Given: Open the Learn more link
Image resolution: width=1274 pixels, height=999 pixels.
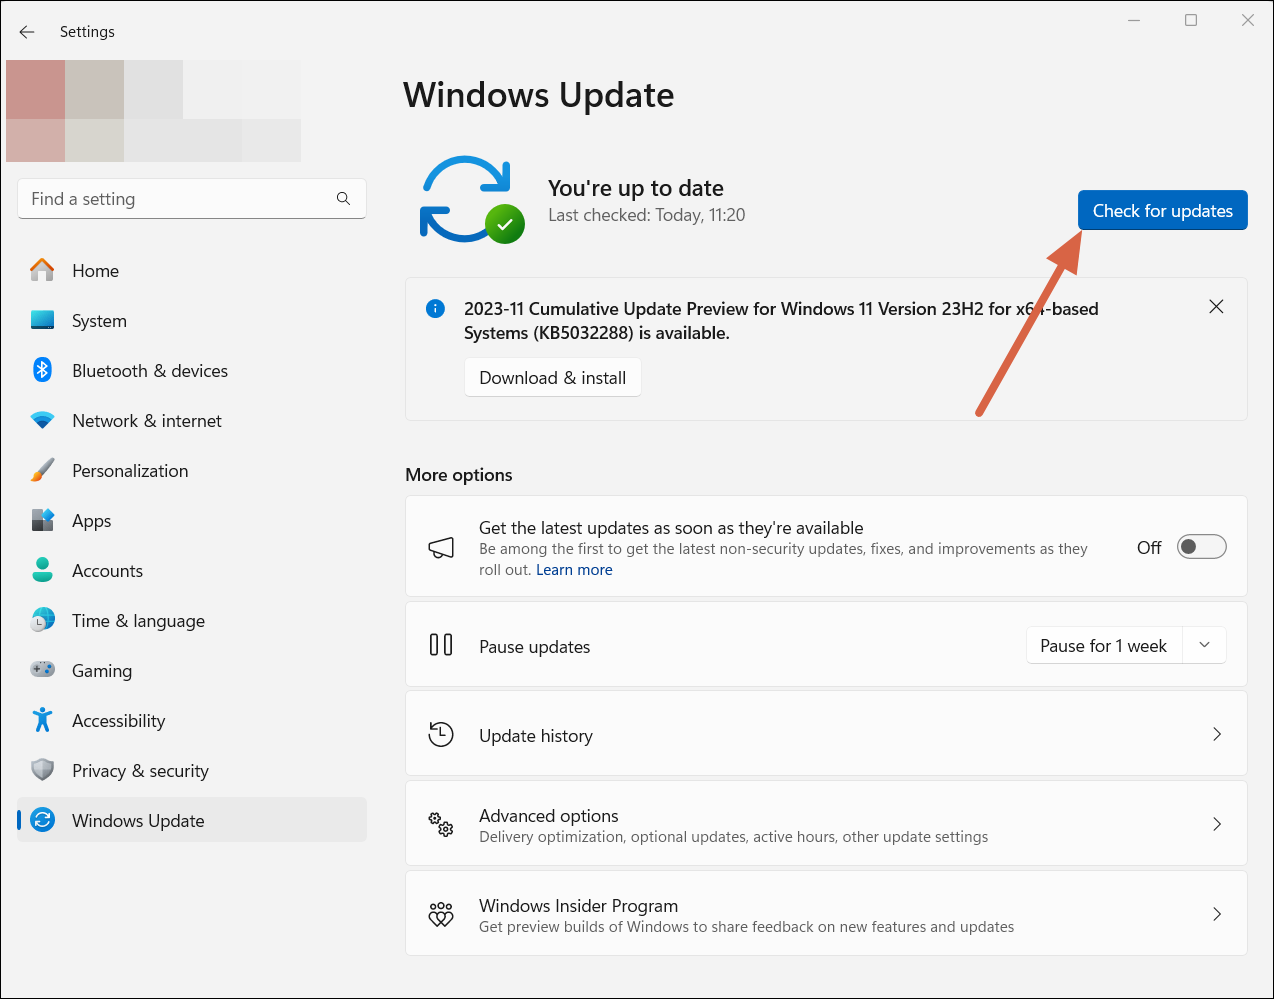Looking at the screenshot, I should point(573,569).
